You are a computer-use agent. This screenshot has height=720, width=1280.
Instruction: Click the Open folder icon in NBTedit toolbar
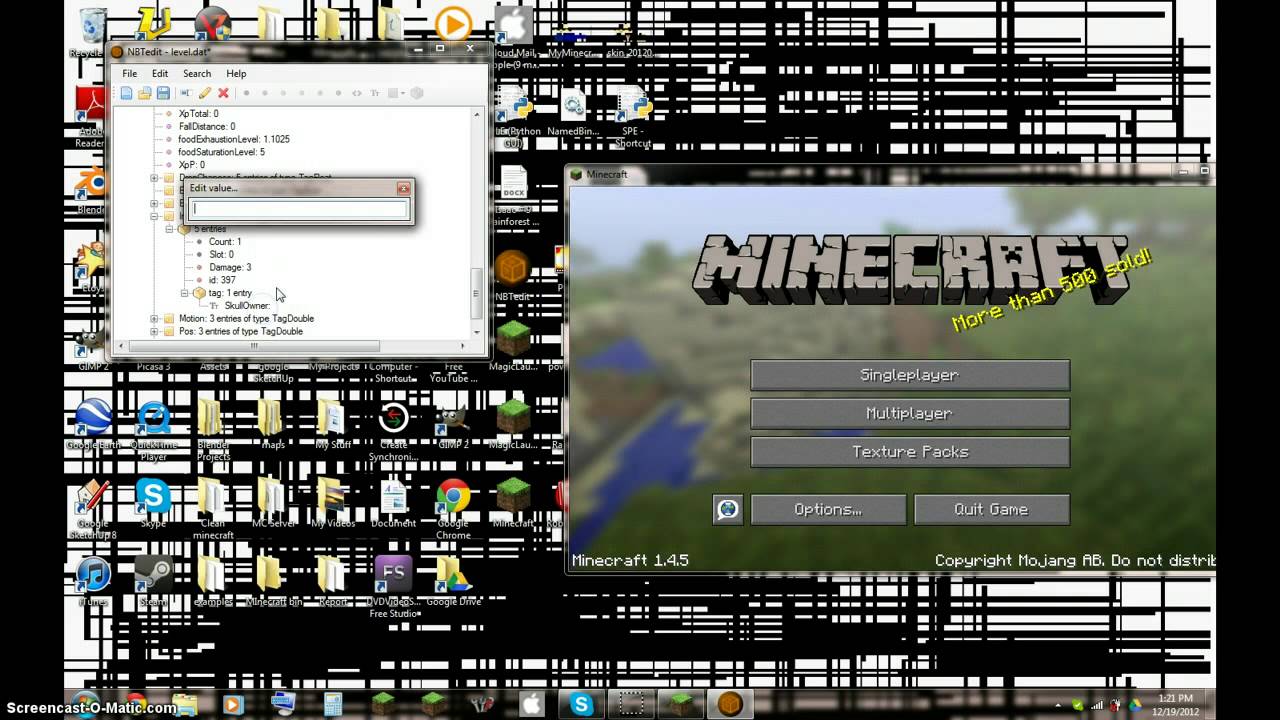pyautogui.click(x=144, y=93)
